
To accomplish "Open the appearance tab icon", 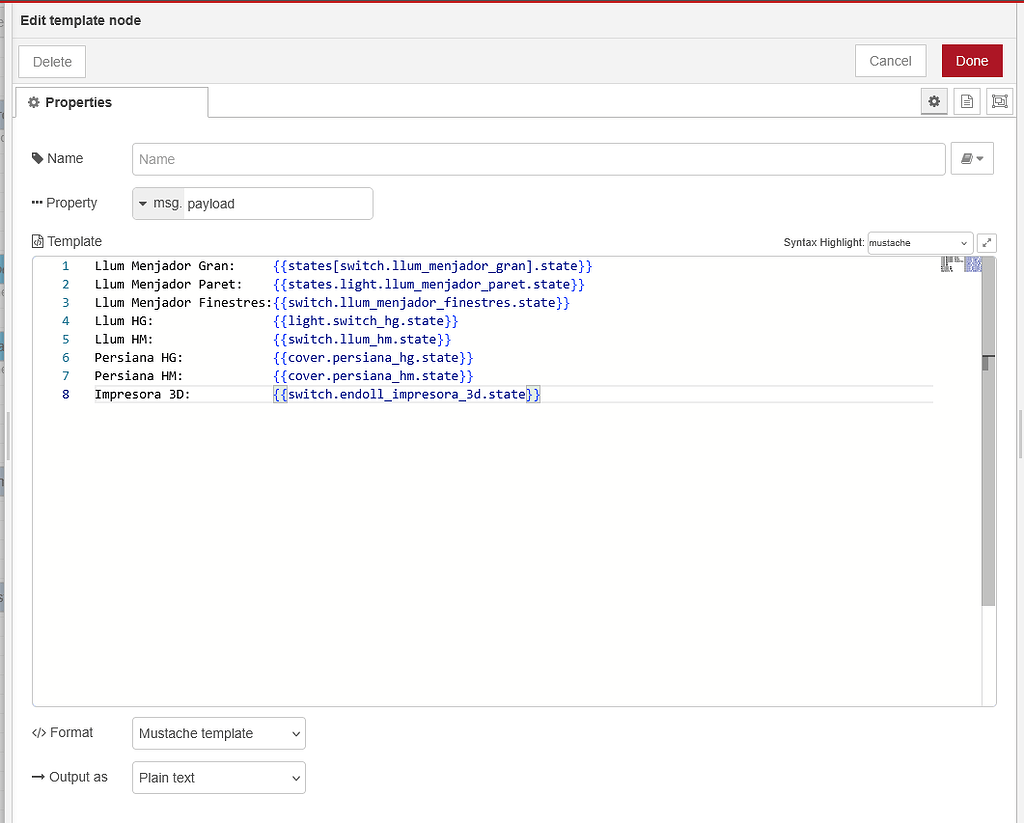I will tap(999, 101).
